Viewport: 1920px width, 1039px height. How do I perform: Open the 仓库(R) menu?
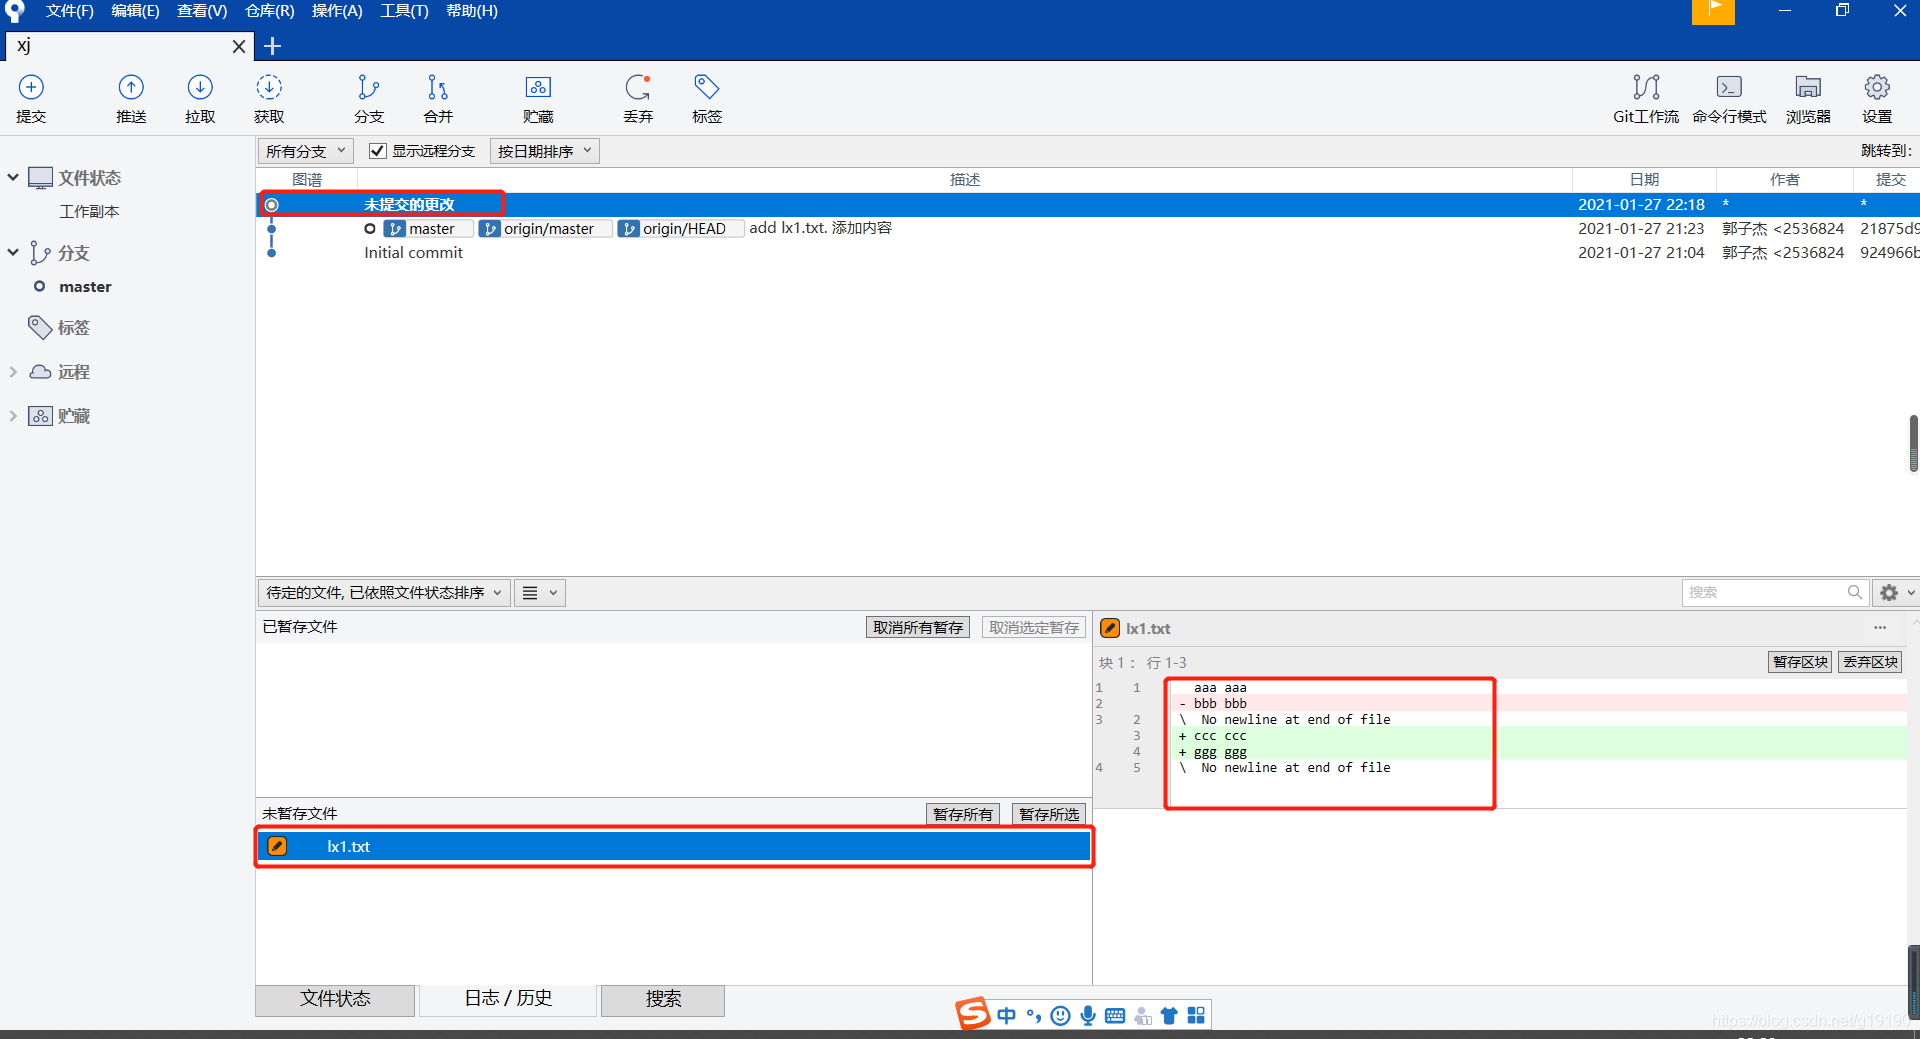tap(269, 11)
